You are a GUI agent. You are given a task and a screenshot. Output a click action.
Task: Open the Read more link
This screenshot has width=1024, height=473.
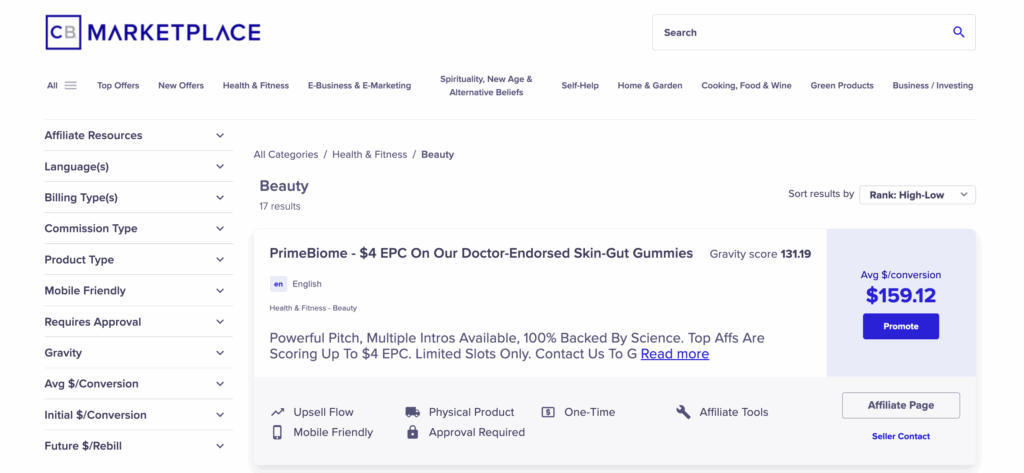point(675,353)
